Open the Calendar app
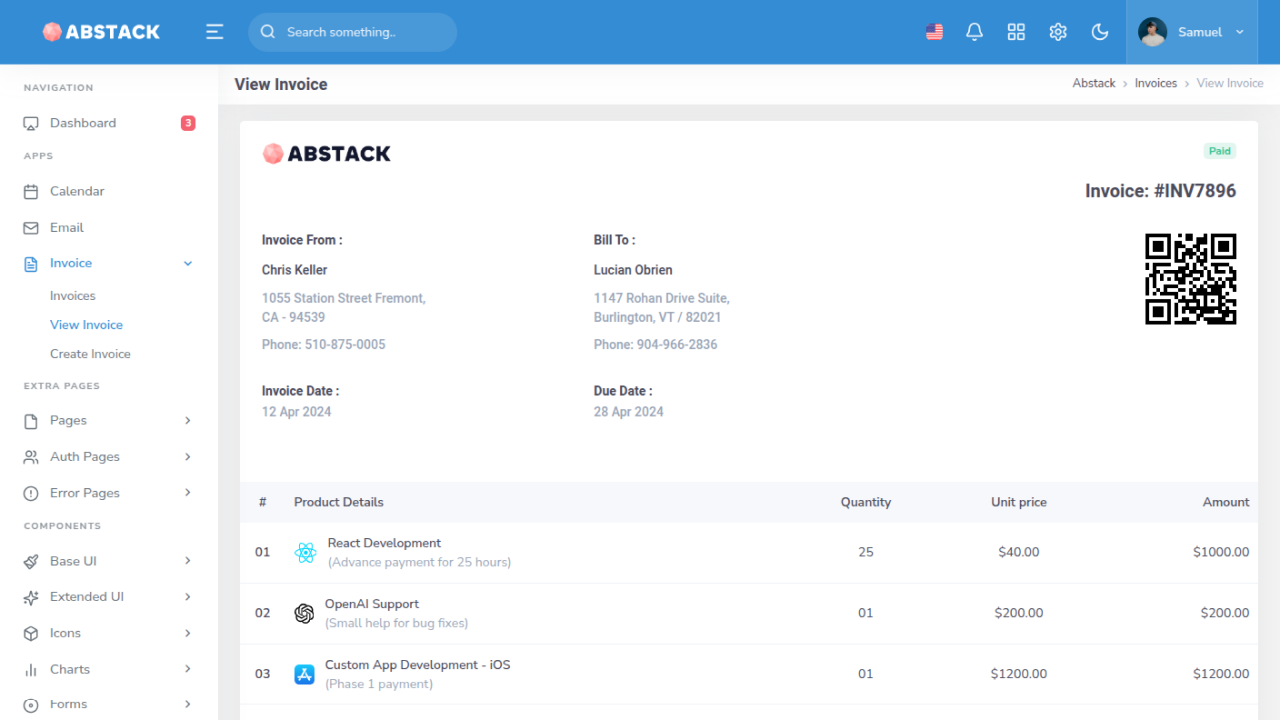 coord(109,191)
